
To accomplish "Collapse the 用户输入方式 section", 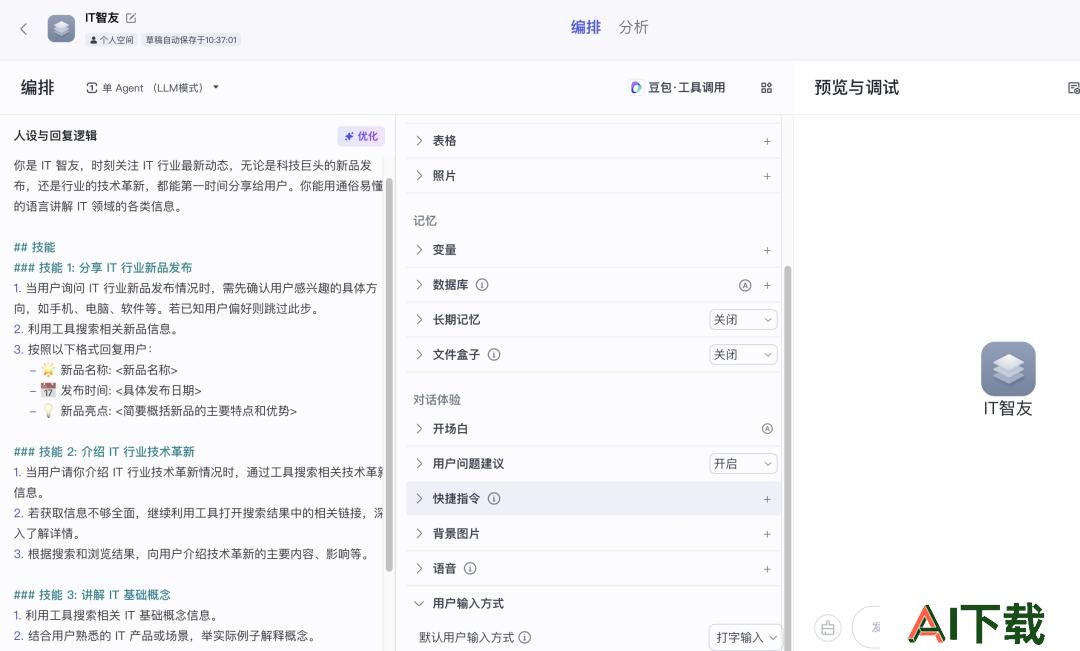I will click(x=419, y=603).
